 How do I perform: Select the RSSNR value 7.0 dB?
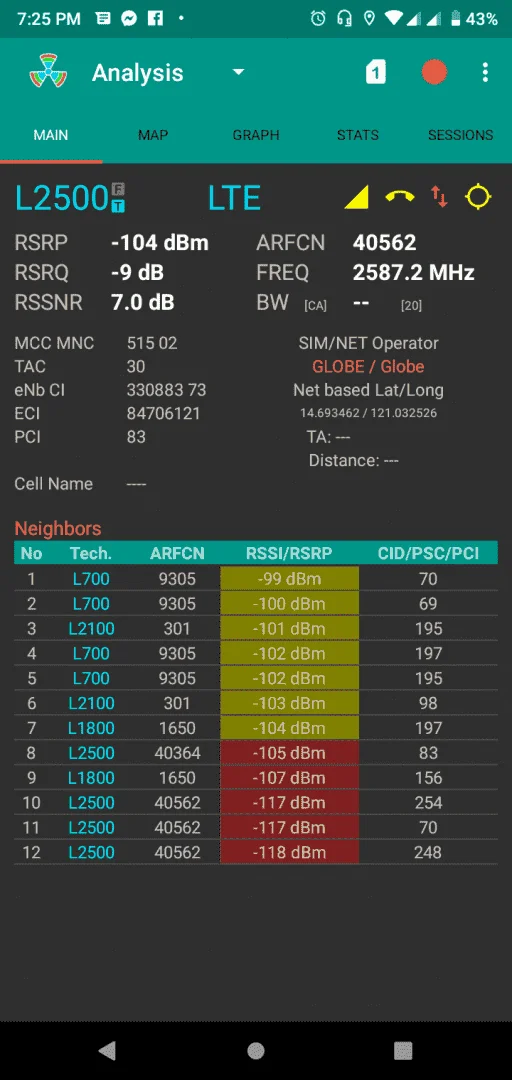pos(143,302)
